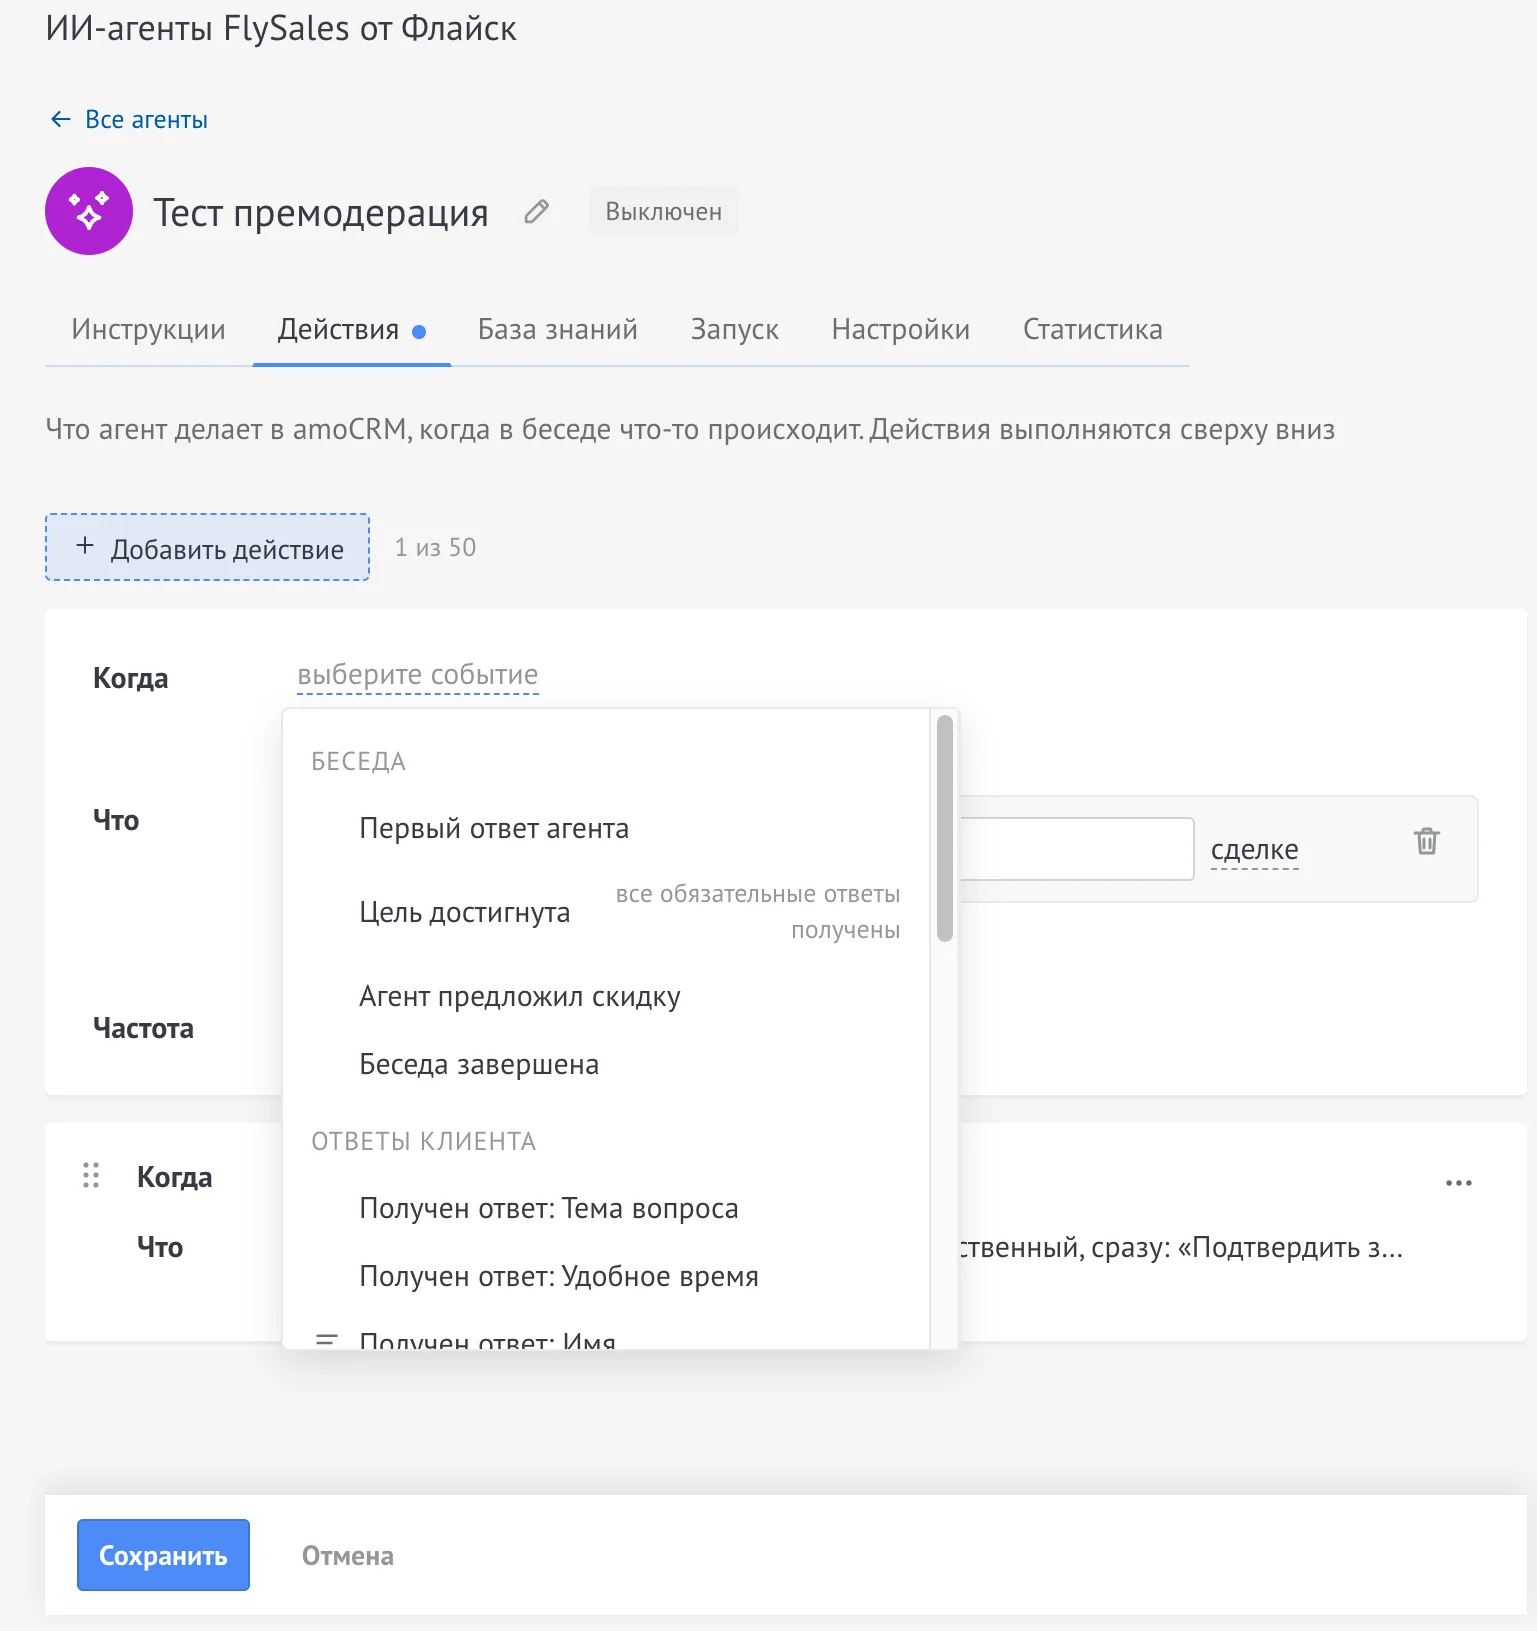This screenshot has height=1631, width=1537.
Task: Click the trash icon next to сделке
Action: click(x=1427, y=841)
